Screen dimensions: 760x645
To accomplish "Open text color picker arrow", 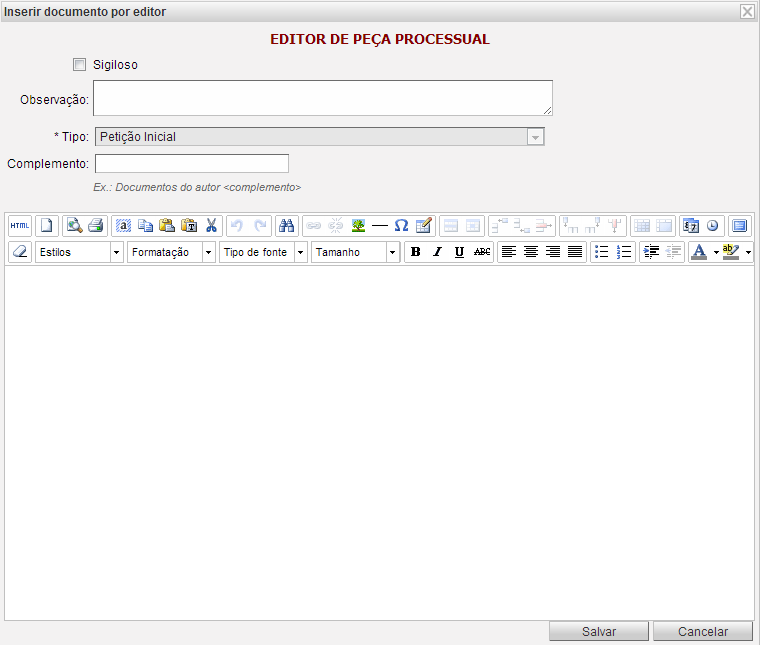I will pos(716,252).
